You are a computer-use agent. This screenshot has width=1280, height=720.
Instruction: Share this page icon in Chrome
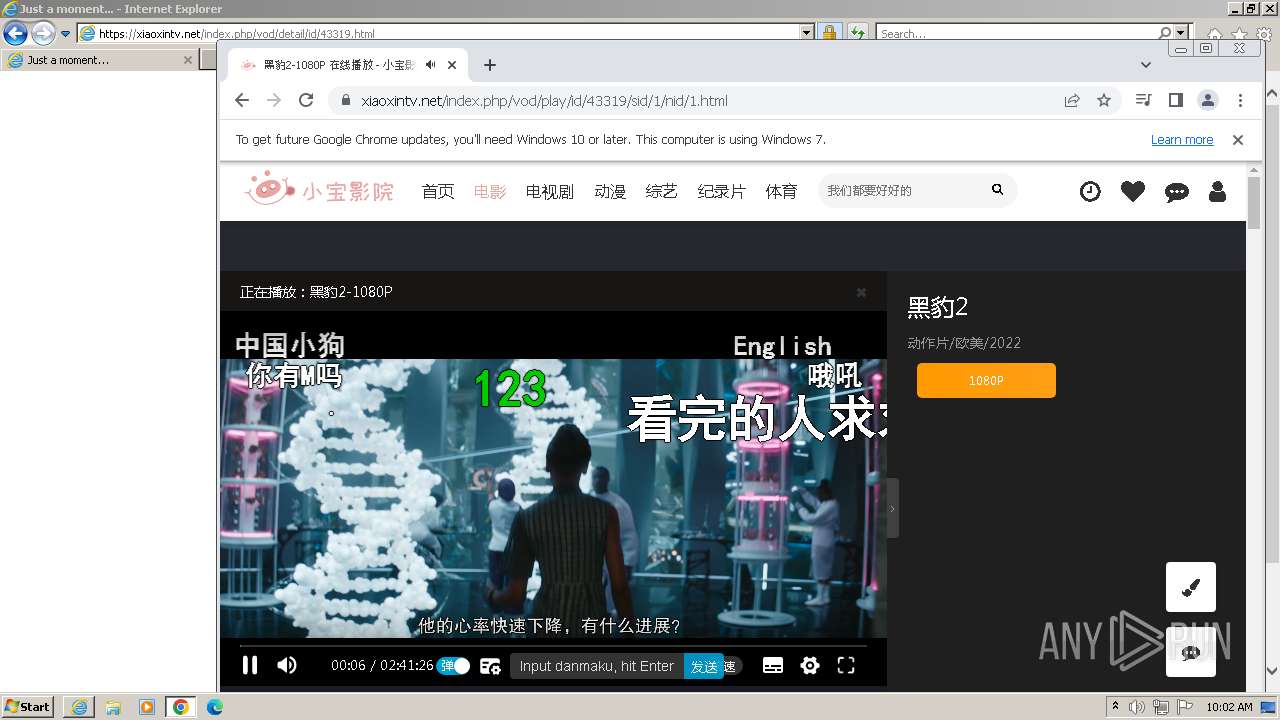point(1072,100)
